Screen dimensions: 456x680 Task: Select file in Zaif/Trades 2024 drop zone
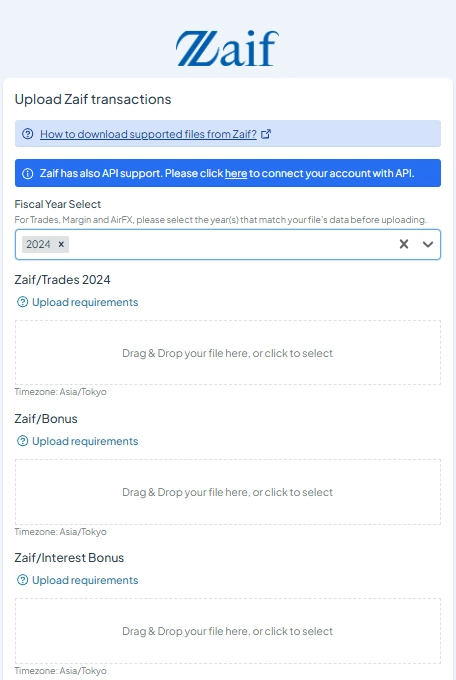228,353
